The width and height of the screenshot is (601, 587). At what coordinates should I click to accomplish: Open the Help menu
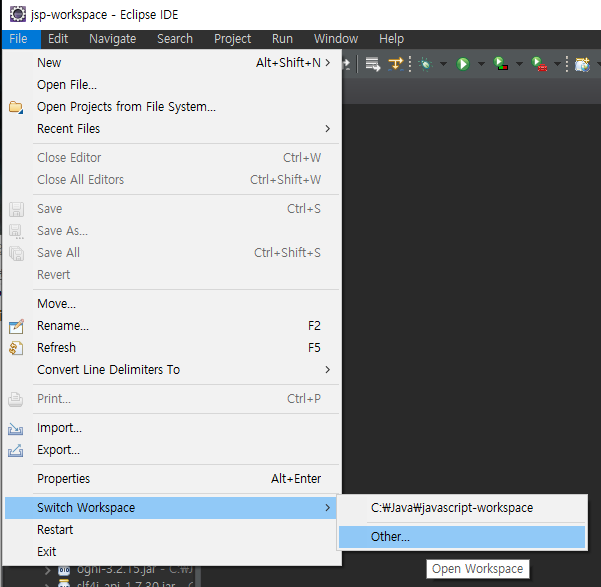391,39
